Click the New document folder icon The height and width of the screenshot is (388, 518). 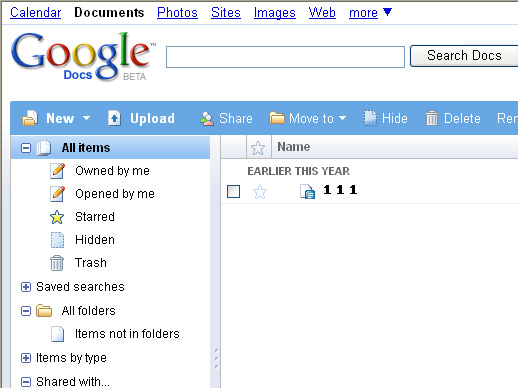coord(30,118)
